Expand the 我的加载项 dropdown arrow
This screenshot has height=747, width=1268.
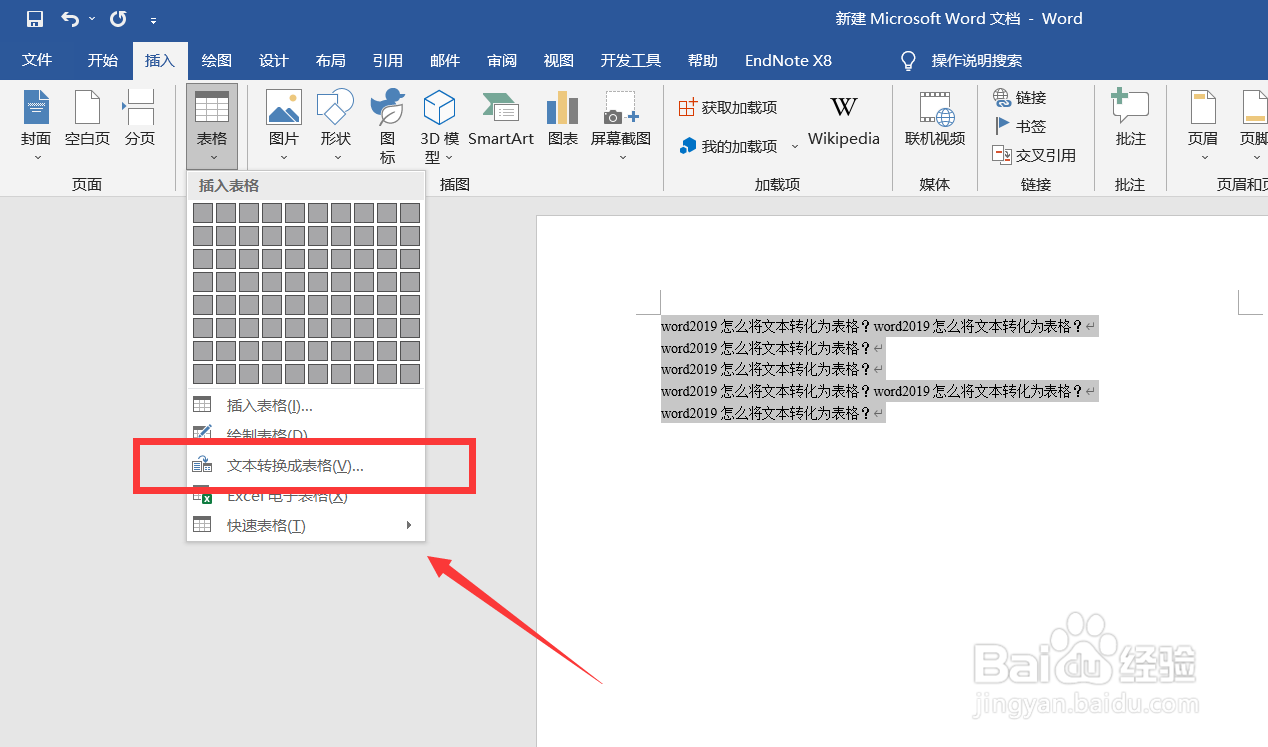coord(795,146)
